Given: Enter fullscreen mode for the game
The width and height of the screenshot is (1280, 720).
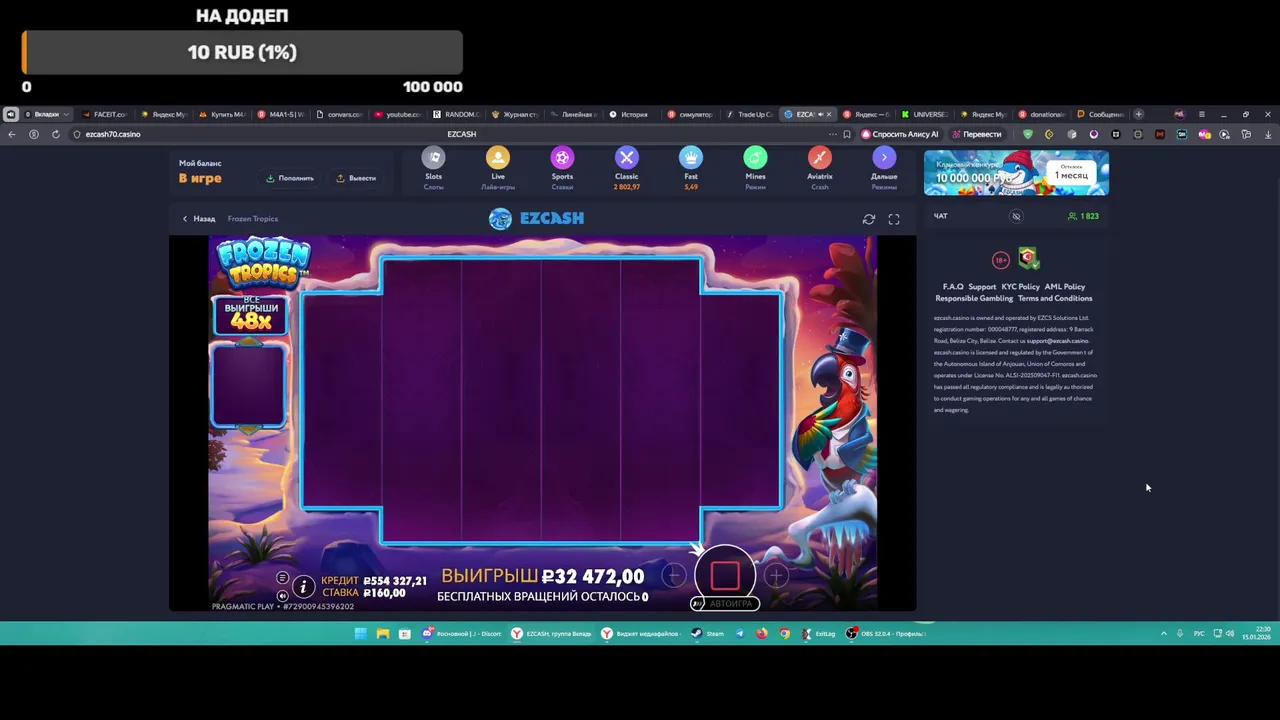Looking at the screenshot, I should coord(894,219).
